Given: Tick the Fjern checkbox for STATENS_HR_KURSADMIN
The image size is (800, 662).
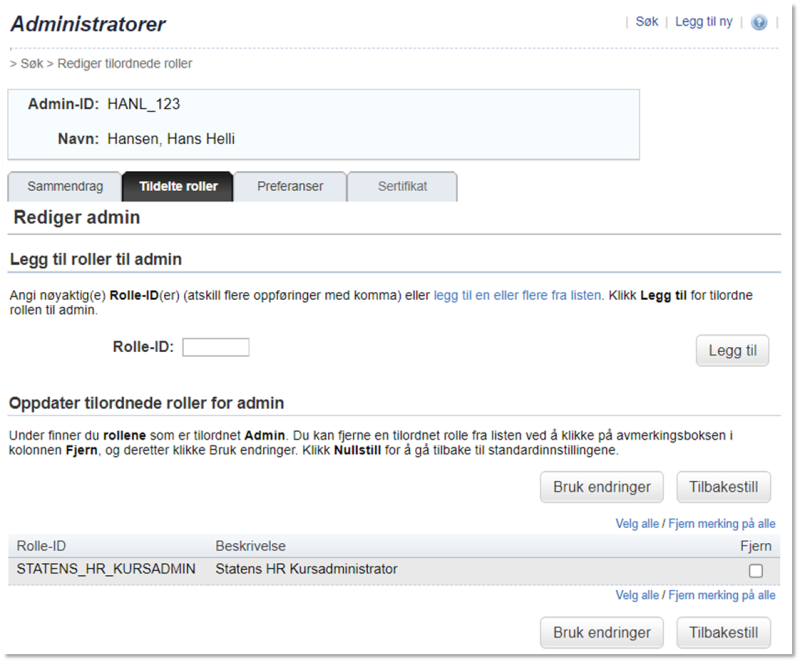Looking at the screenshot, I should [756, 571].
